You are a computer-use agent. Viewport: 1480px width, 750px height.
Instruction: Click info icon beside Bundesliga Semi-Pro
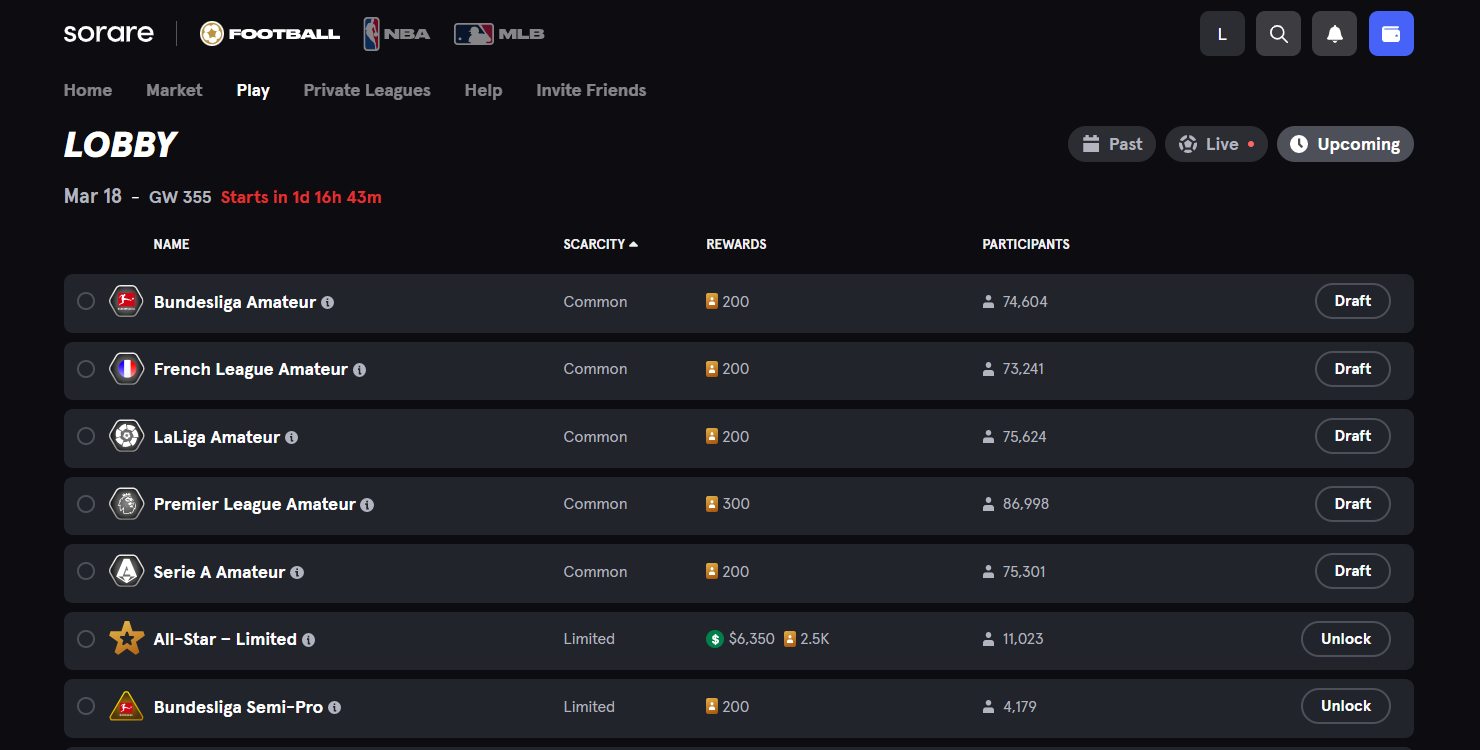pos(334,707)
